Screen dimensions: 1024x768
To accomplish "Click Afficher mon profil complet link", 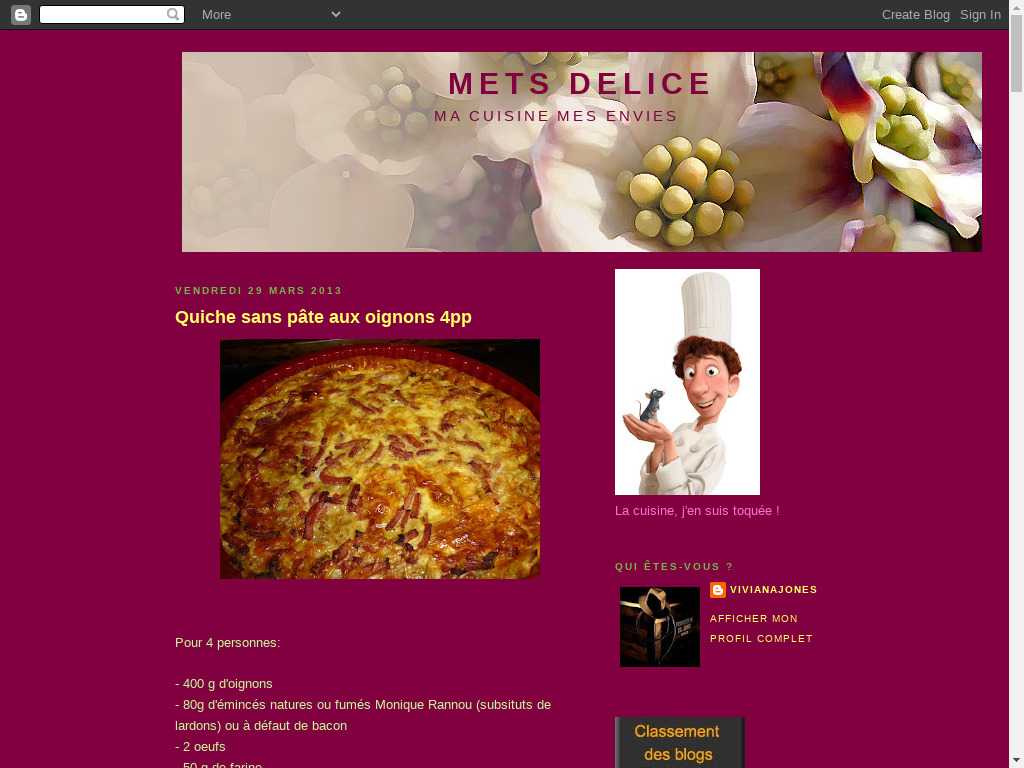I will [x=761, y=628].
